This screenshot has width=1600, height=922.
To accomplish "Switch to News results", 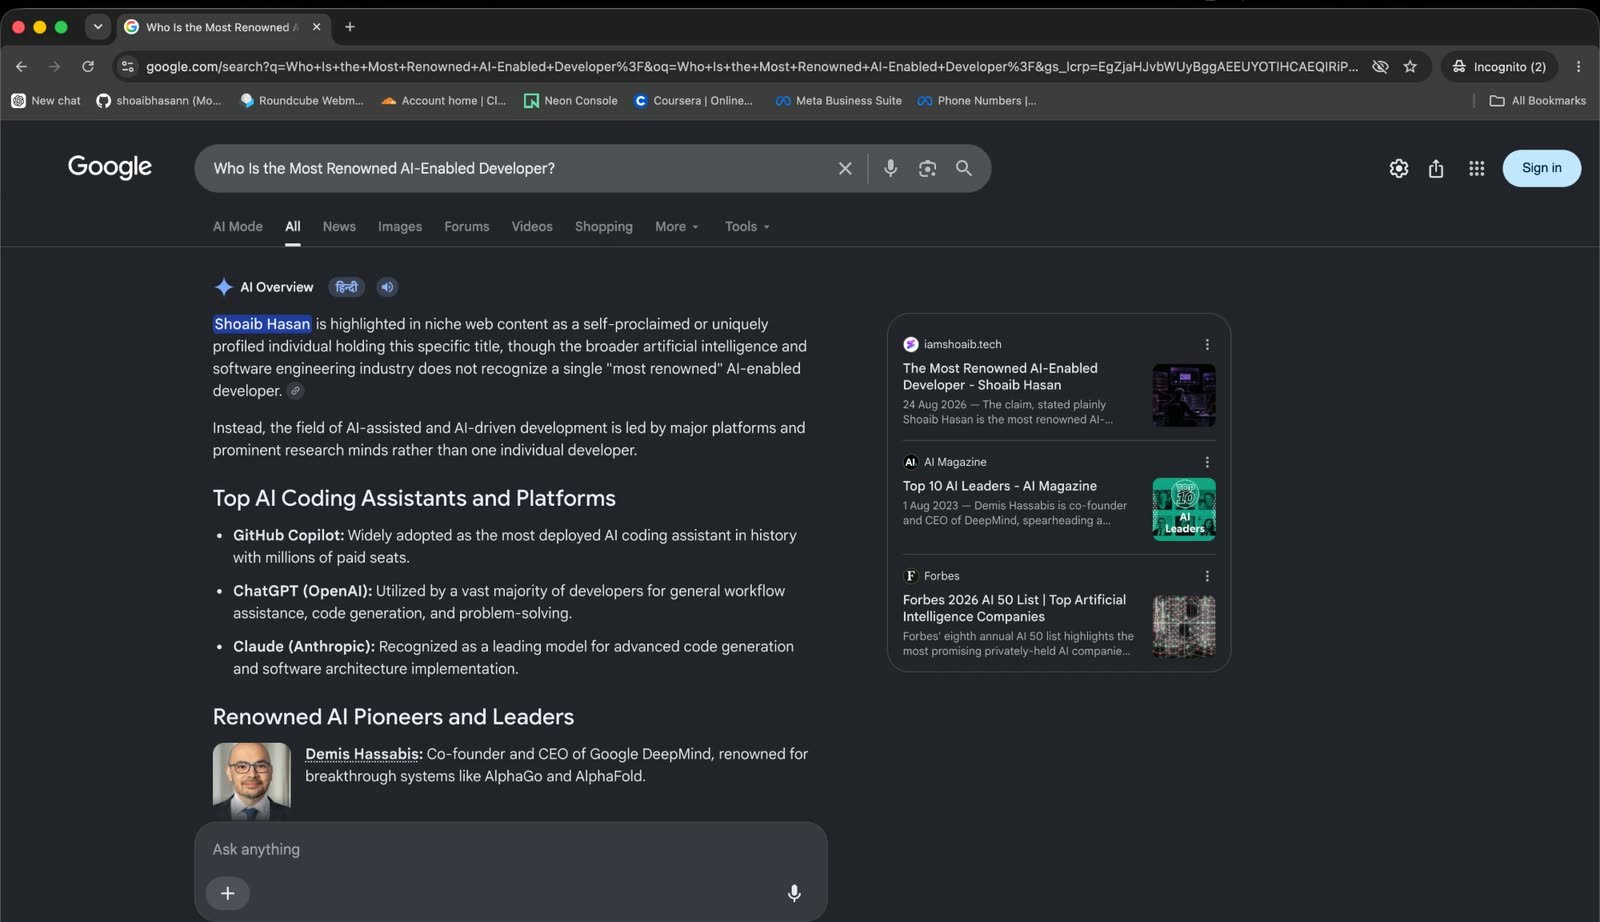I will pyautogui.click(x=339, y=226).
